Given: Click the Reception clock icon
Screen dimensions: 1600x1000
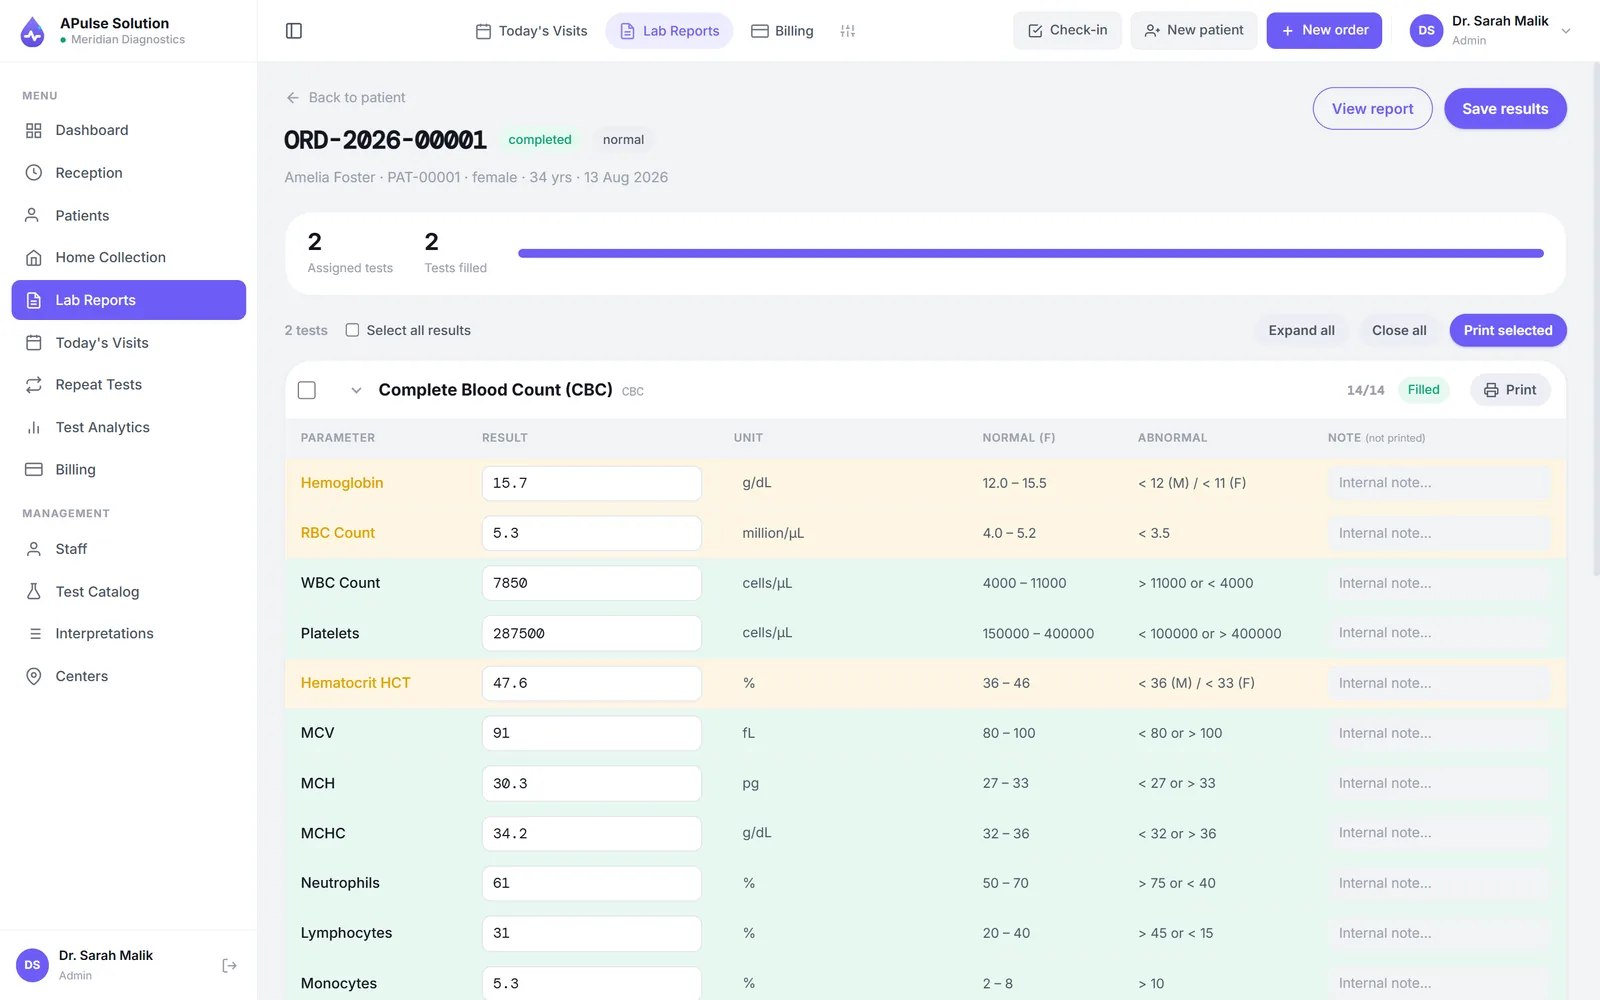Looking at the screenshot, I should [x=34, y=173].
